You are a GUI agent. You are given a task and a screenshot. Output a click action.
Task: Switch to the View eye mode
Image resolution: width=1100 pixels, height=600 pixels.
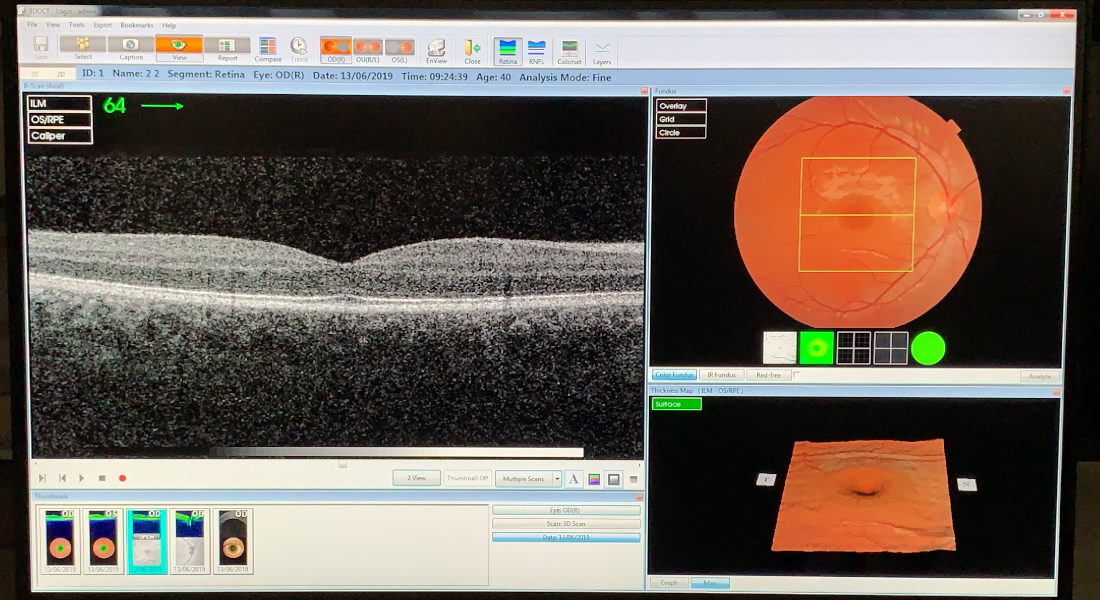pos(179,47)
